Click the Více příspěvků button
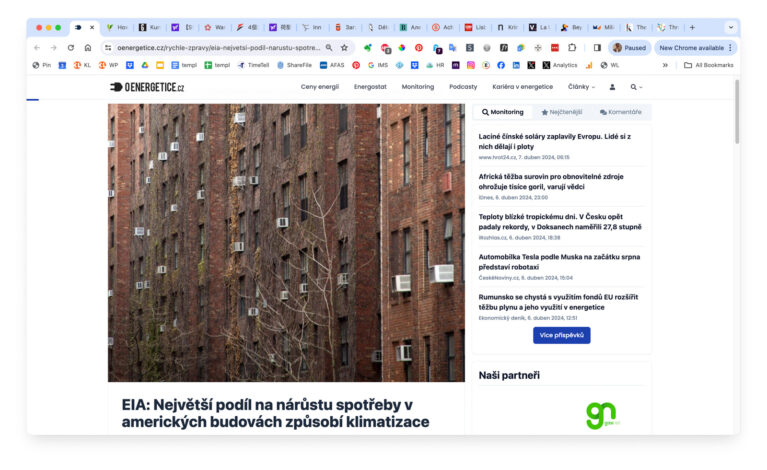 coord(561,335)
